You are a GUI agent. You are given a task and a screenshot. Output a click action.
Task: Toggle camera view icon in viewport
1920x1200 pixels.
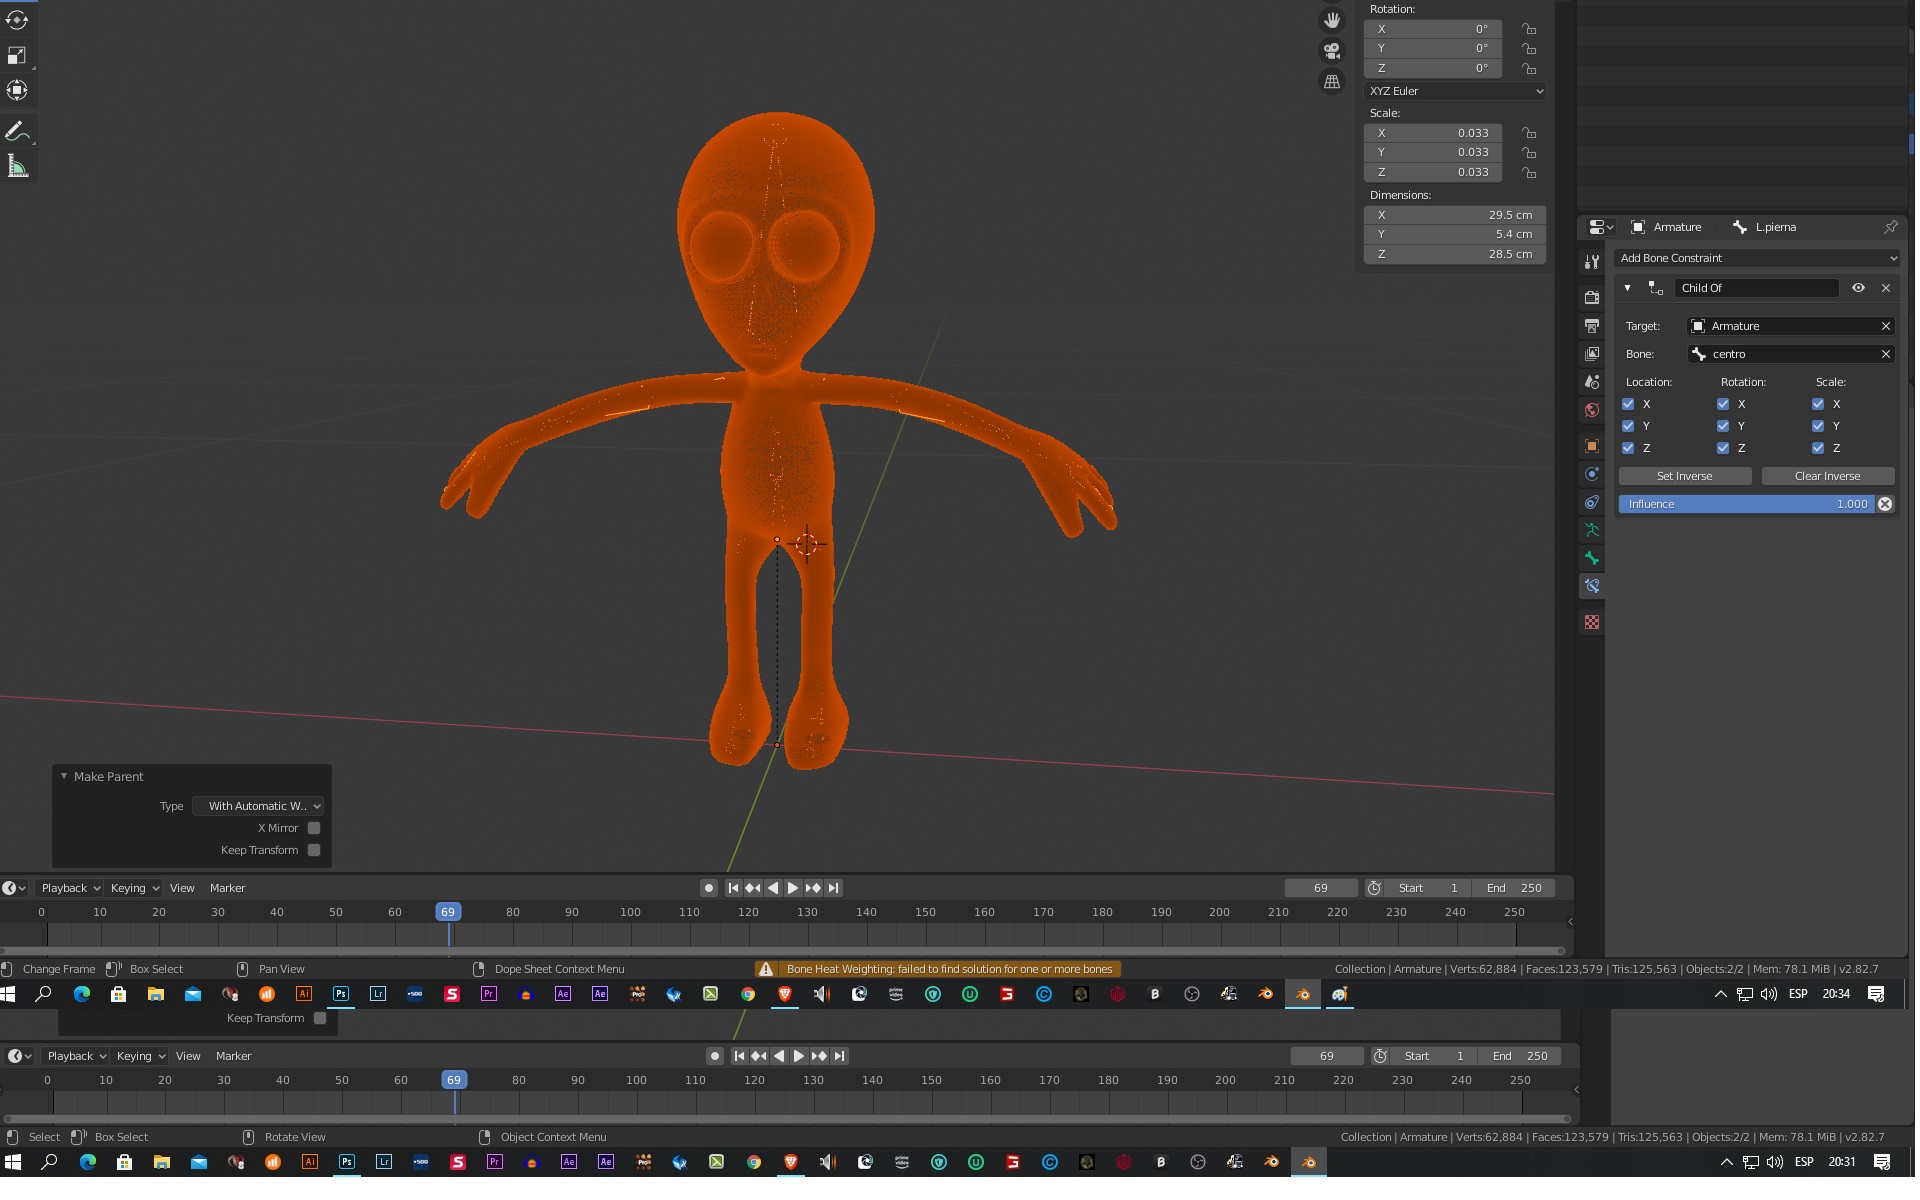click(1332, 51)
